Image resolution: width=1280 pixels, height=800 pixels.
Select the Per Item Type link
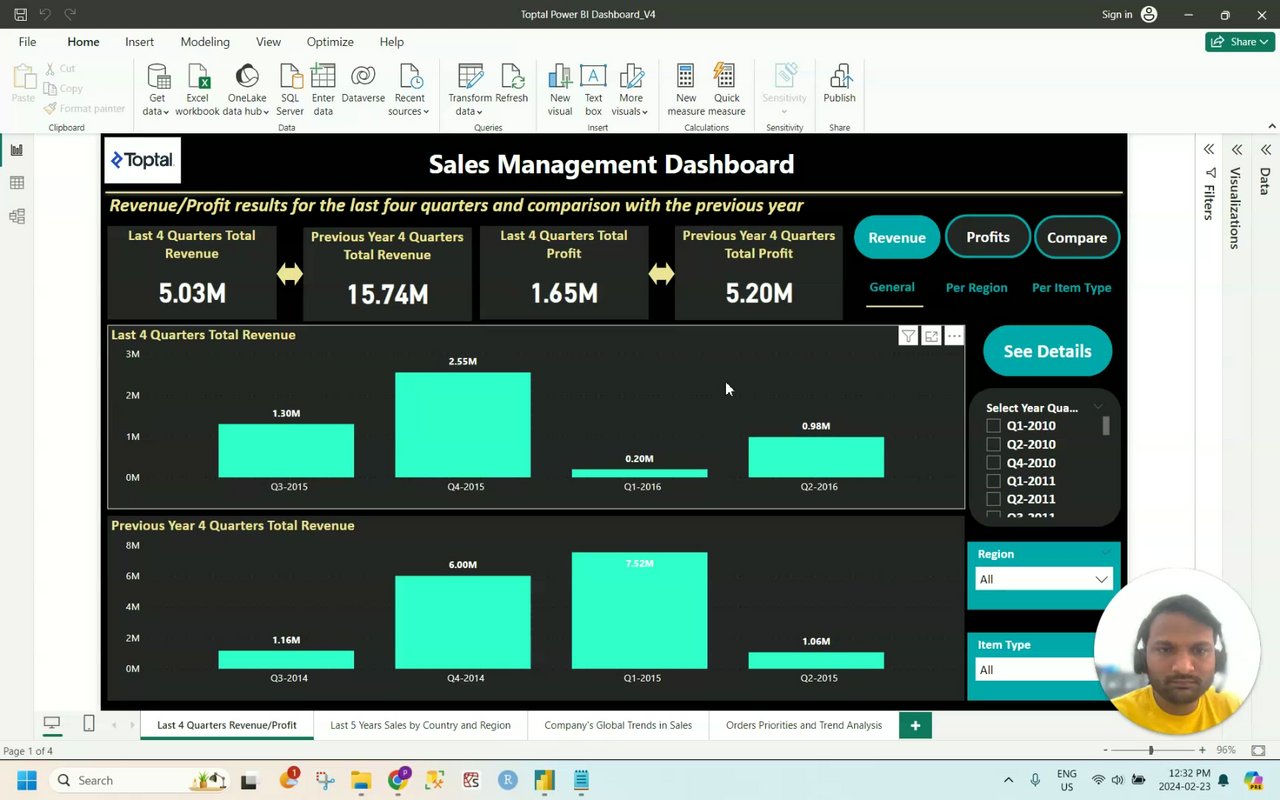coord(1071,288)
